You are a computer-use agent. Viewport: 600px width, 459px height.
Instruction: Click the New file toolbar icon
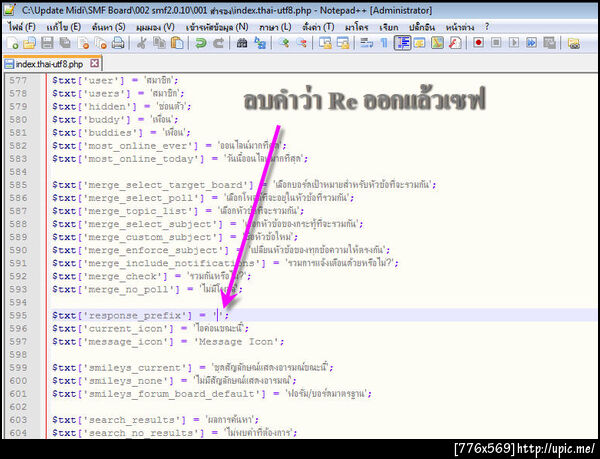[13, 43]
